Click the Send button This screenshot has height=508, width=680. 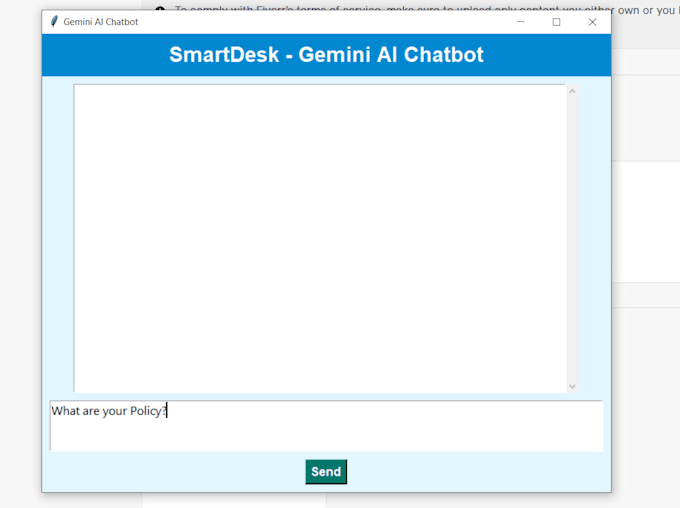pos(326,472)
